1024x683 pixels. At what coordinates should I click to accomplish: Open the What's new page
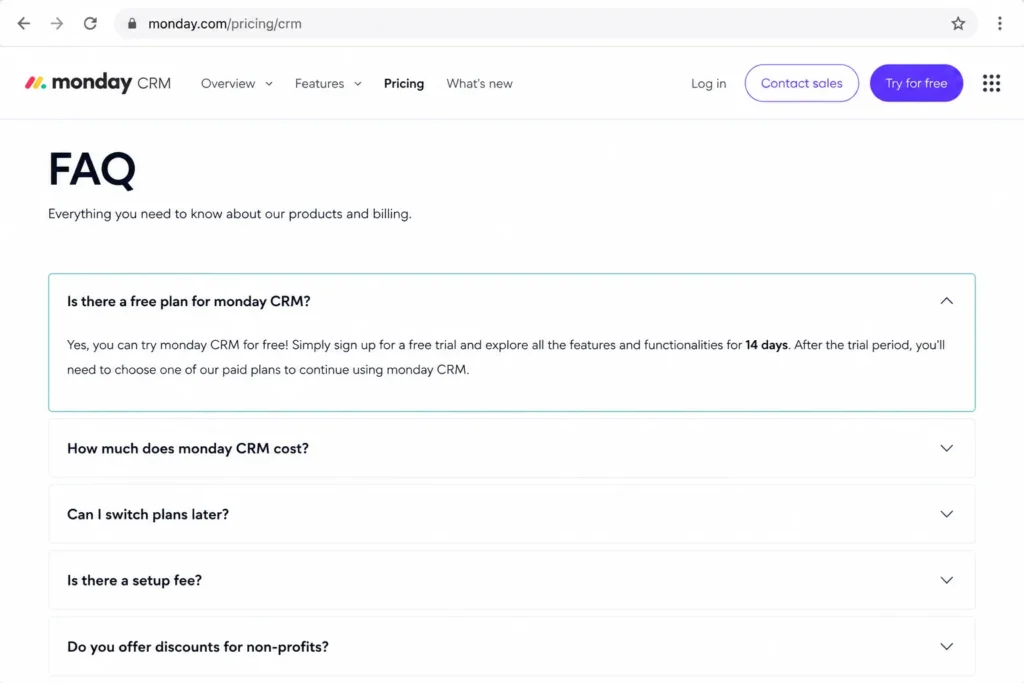479,84
